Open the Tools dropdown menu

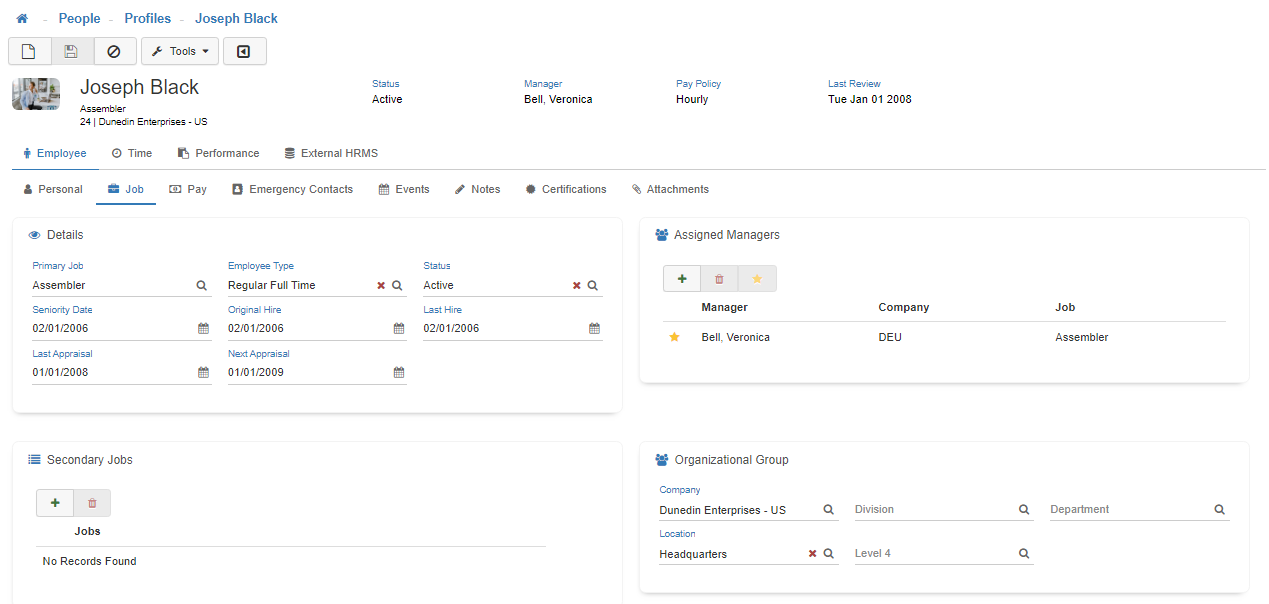pos(180,51)
